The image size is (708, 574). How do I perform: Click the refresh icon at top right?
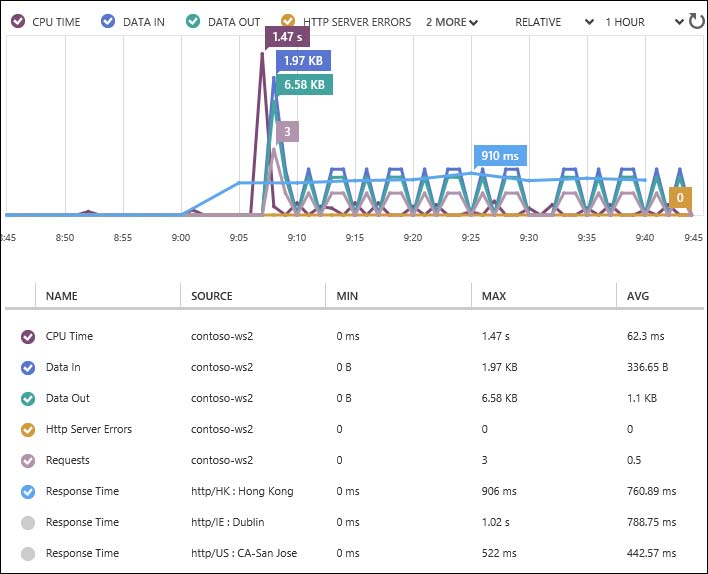(x=696, y=21)
